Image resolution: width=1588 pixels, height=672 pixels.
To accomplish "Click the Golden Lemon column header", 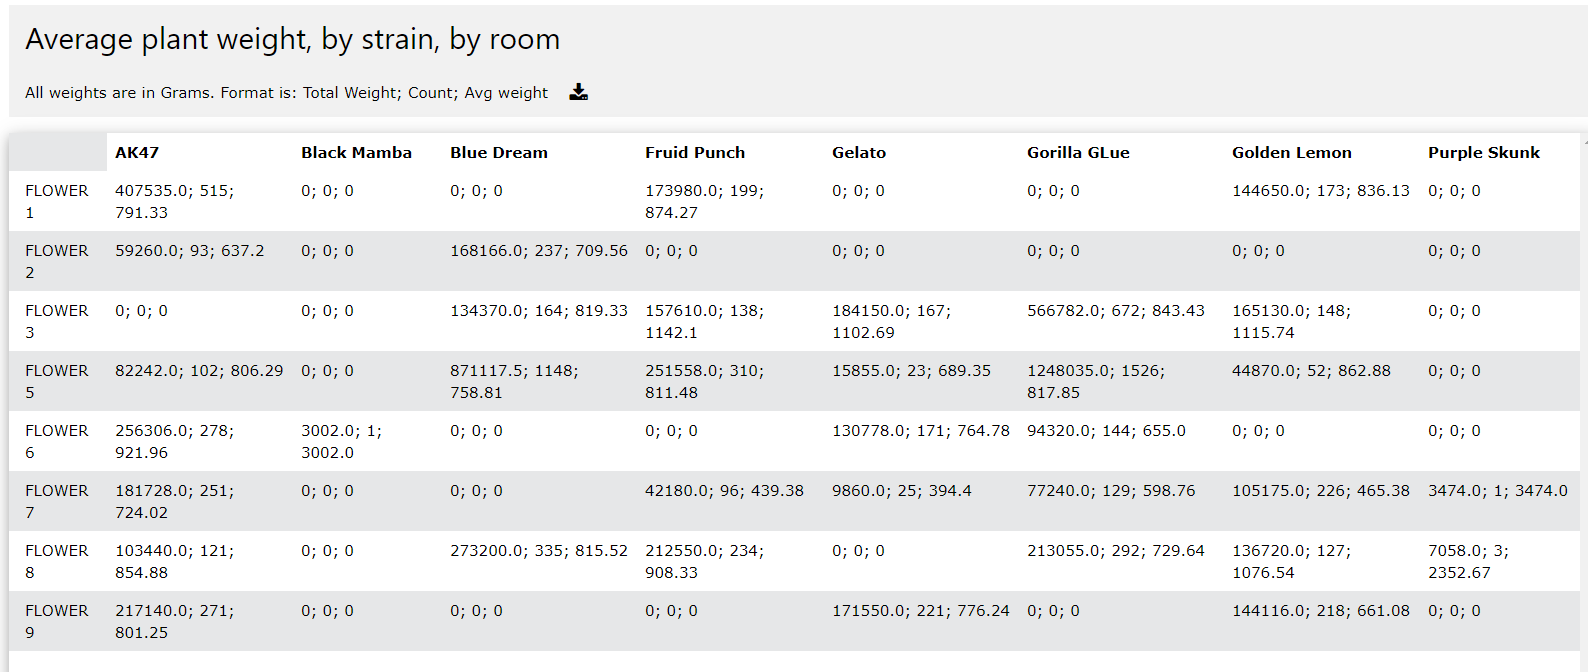I will [x=1291, y=153].
